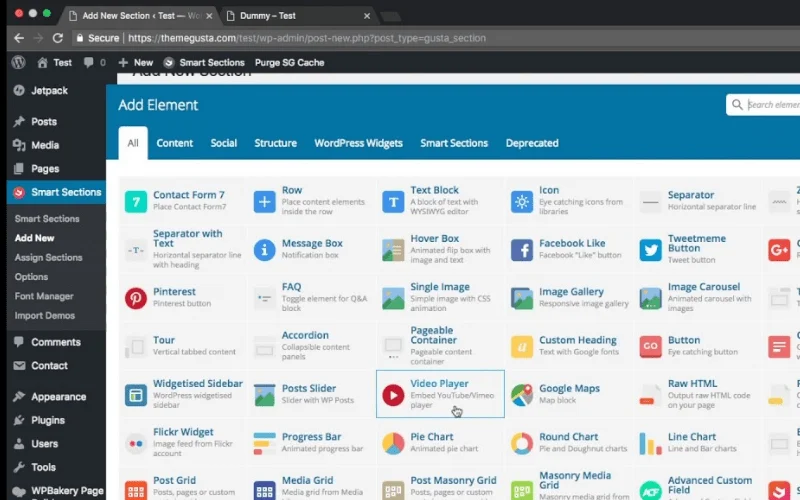Select the Image Gallery icon
This screenshot has width=800, height=500.
(521, 298)
